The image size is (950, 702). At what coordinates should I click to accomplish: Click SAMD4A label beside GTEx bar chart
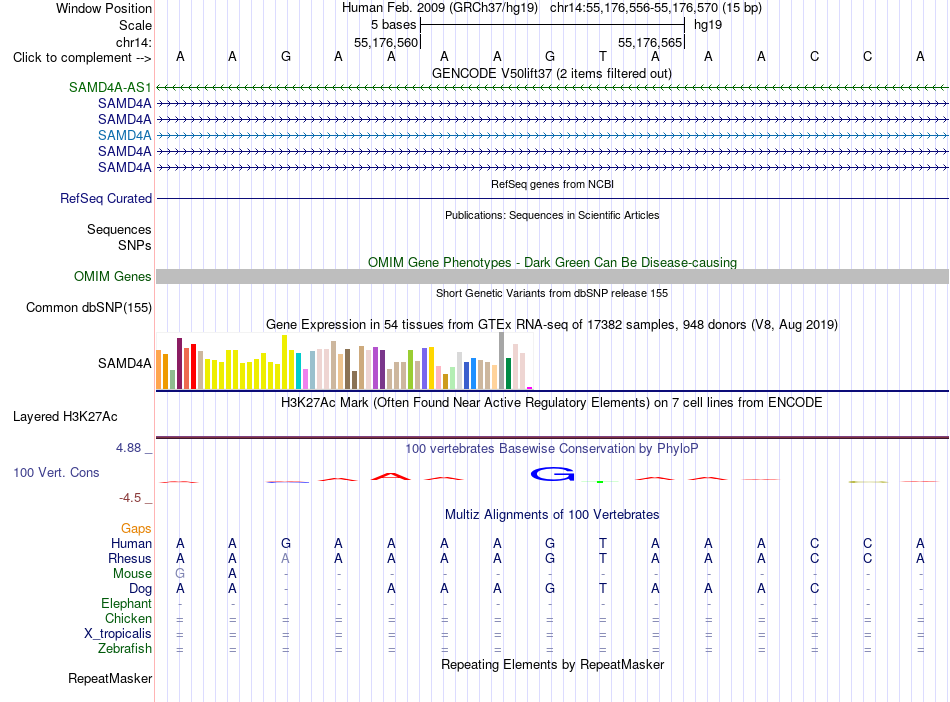click(x=124, y=363)
